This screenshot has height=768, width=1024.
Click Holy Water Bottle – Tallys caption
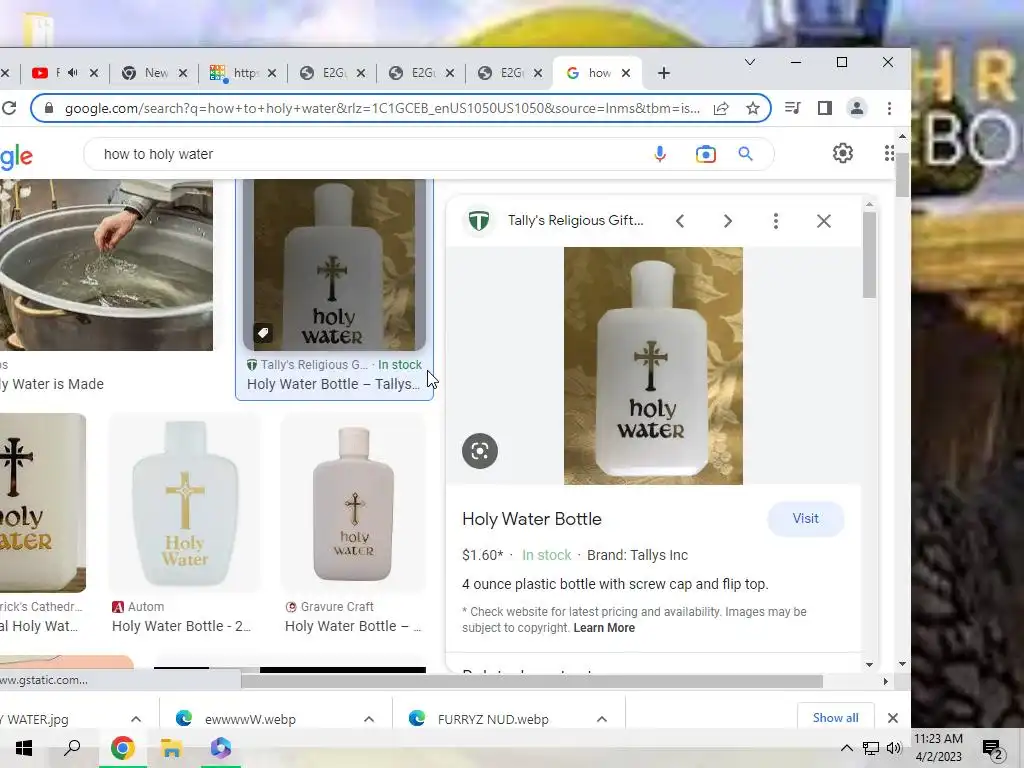tap(333, 384)
